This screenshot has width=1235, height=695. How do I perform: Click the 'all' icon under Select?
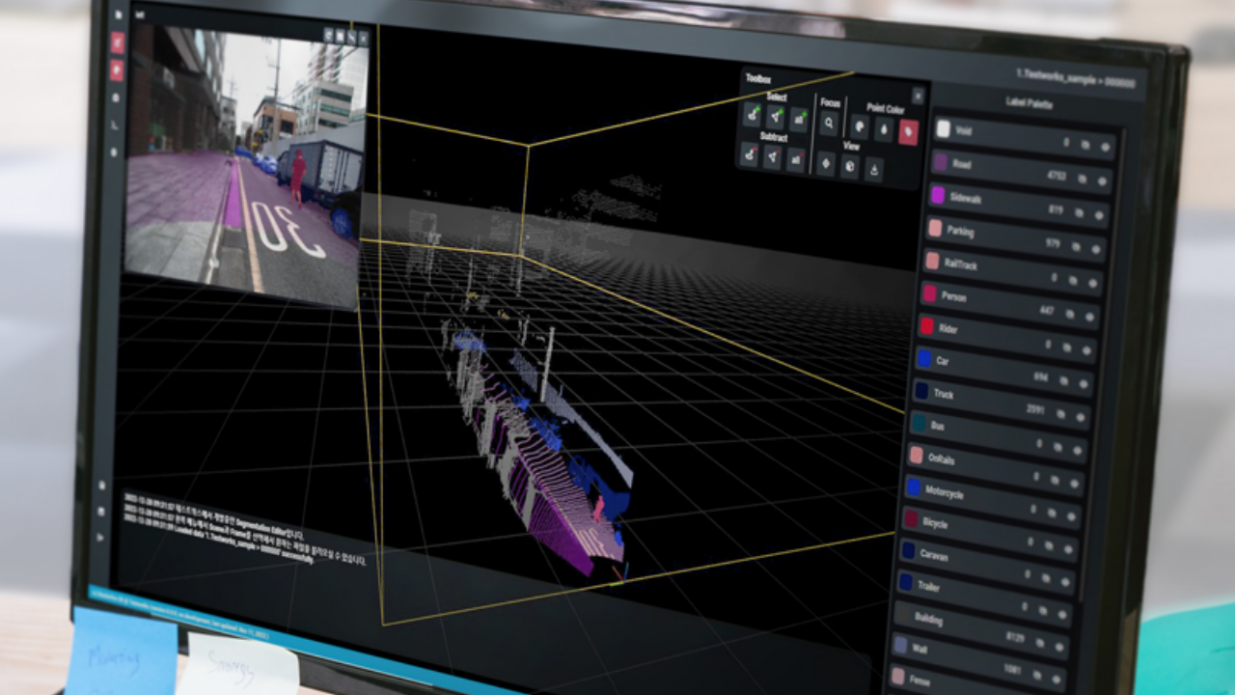798,121
